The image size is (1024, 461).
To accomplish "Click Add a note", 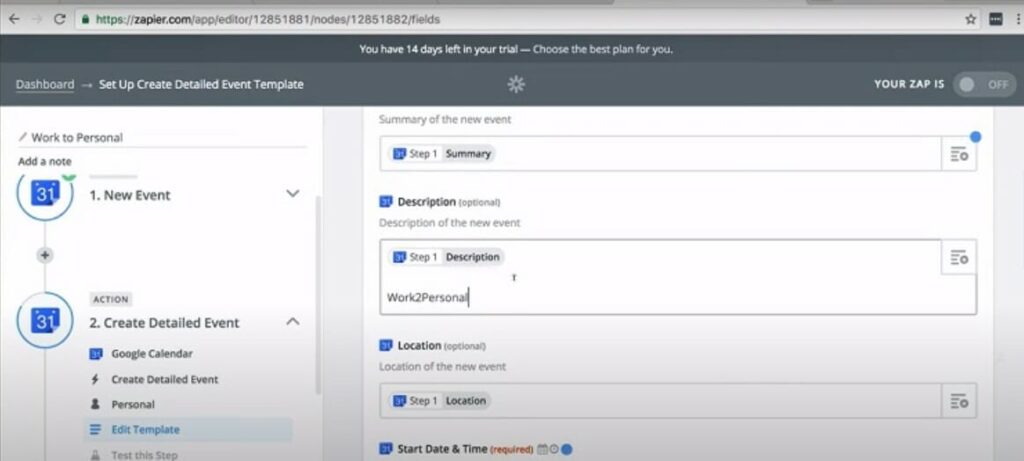I will (44, 161).
